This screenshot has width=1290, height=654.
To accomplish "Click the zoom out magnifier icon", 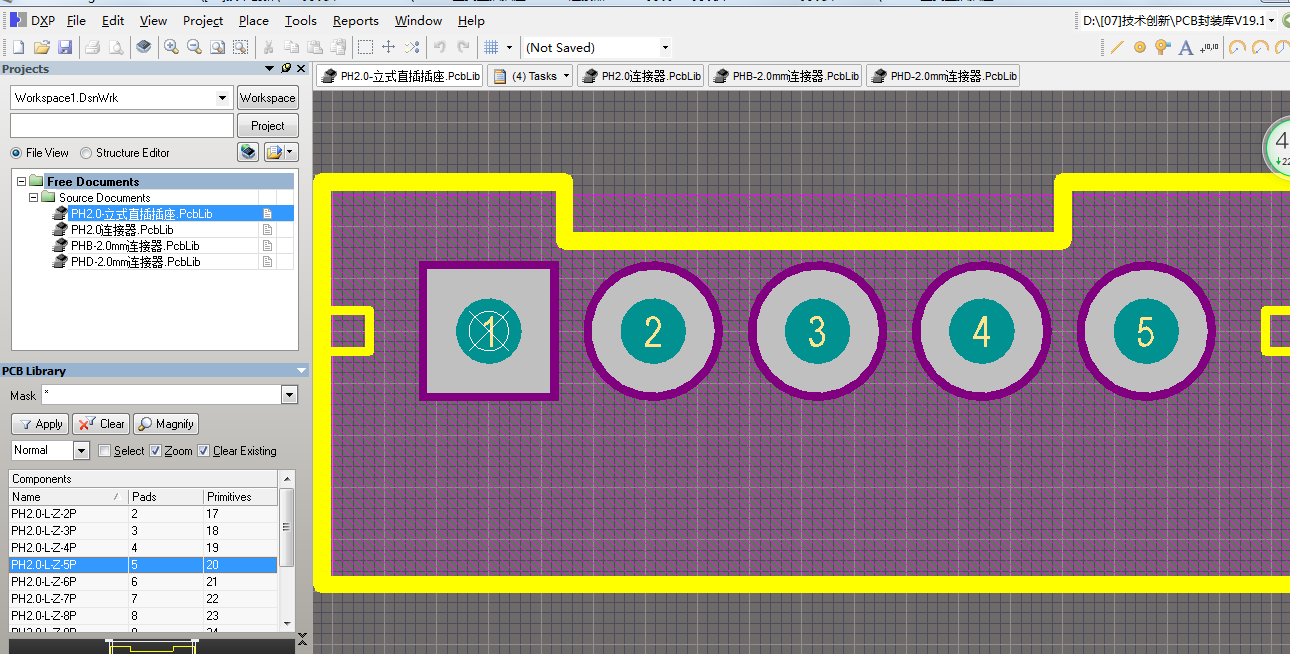I will pyautogui.click(x=194, y=47).
